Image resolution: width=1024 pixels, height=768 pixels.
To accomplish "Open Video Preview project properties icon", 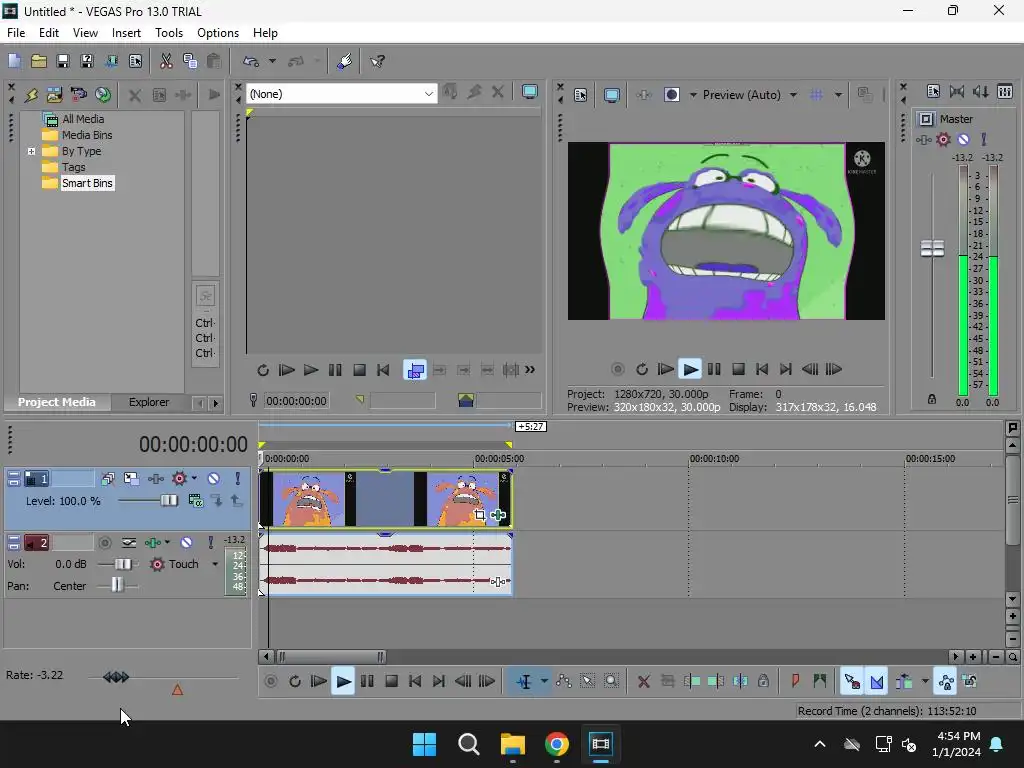I will (581, 95).
